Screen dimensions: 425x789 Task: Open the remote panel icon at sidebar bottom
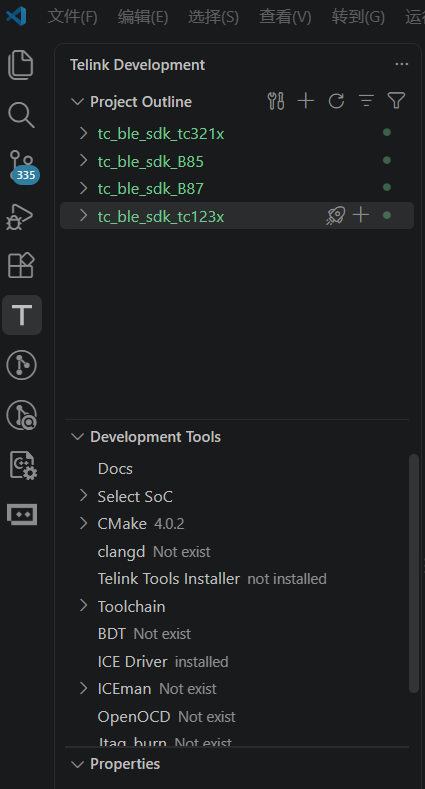[x=22, y=514]
